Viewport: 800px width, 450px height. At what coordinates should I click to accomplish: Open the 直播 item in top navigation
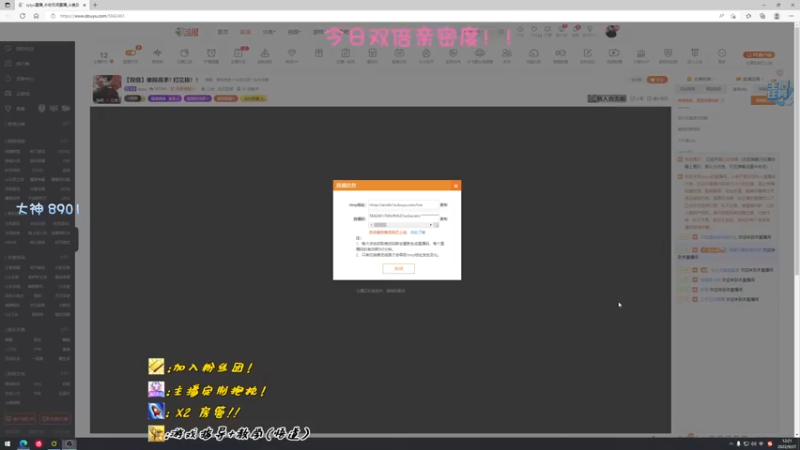pyautogui.click(x=245, y=32)
